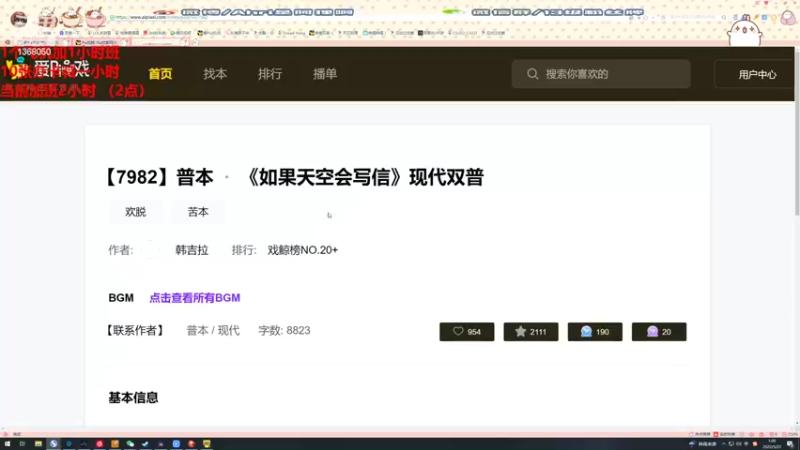Image resolution: width=800 pixels, height=450 pixels.
Task: Click the weather icon in taskbar
Action: [692, 444]
